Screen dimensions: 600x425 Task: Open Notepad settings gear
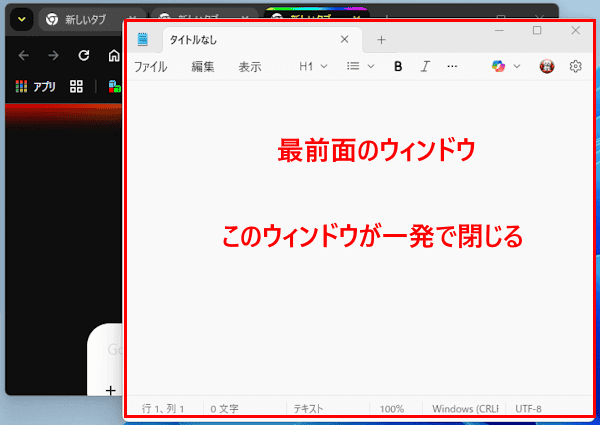(575, 67)
